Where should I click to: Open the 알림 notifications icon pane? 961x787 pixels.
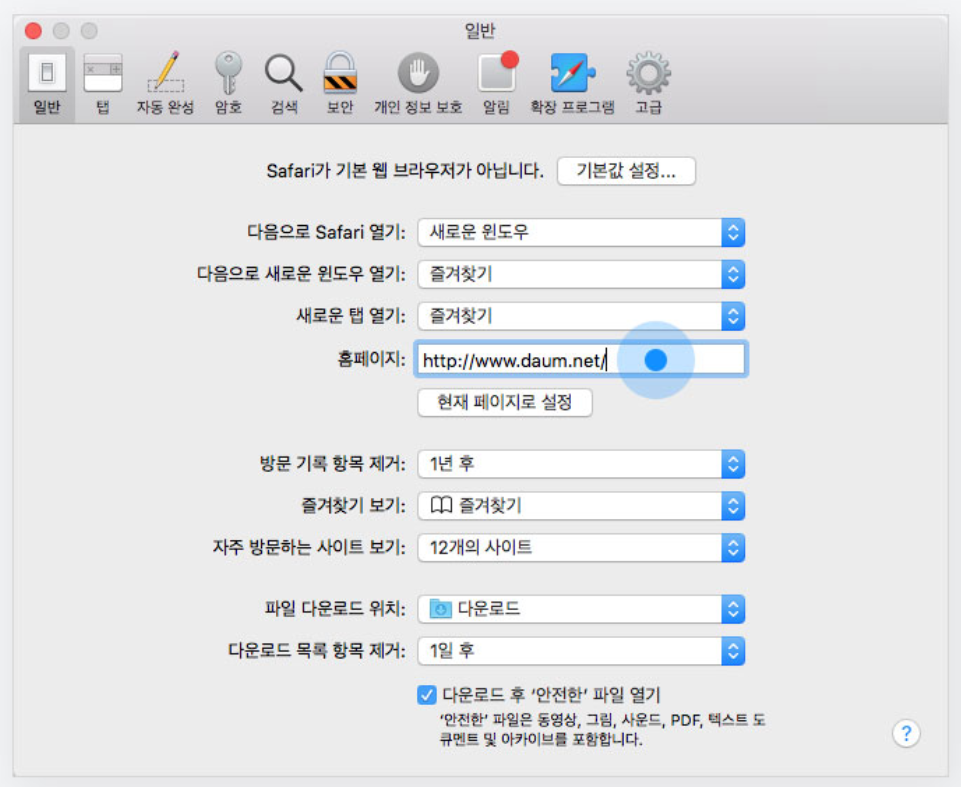[496, 84]
